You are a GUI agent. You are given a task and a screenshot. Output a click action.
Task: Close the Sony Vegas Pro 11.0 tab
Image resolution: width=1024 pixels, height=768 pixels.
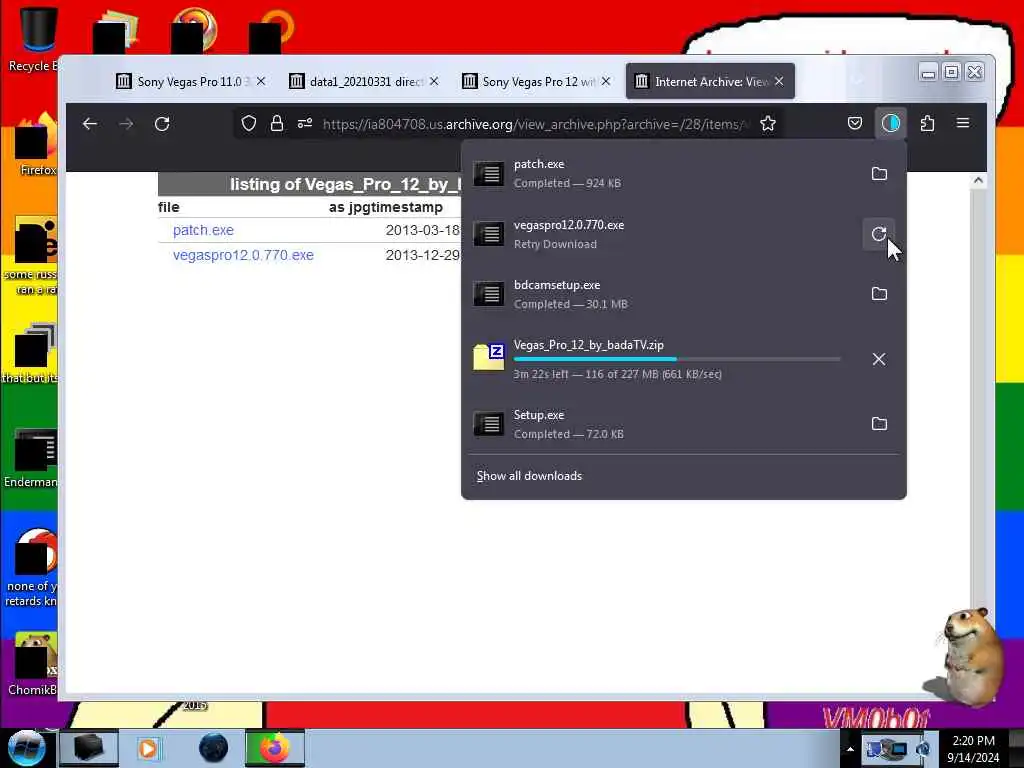tap(261, 81)
